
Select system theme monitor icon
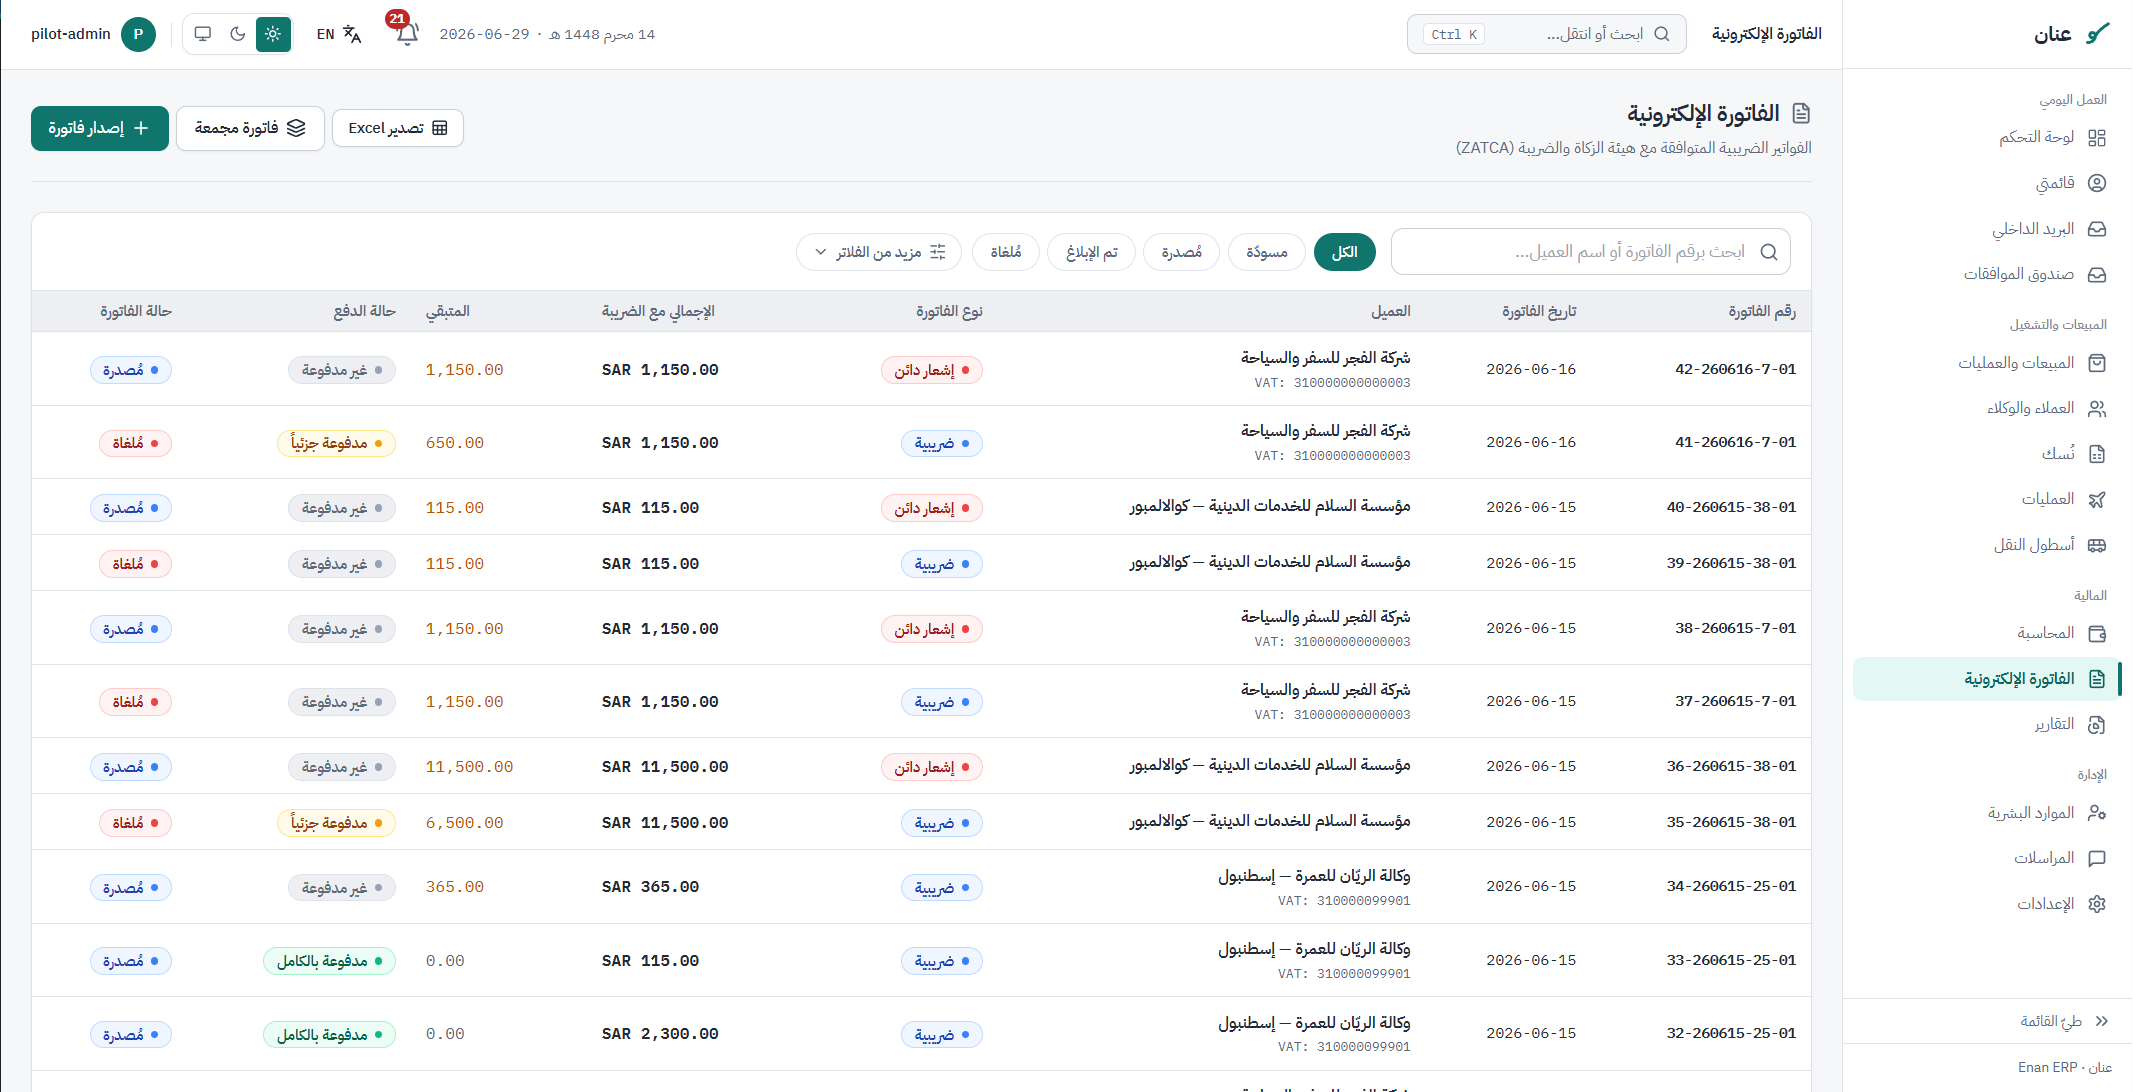point(203,34)
